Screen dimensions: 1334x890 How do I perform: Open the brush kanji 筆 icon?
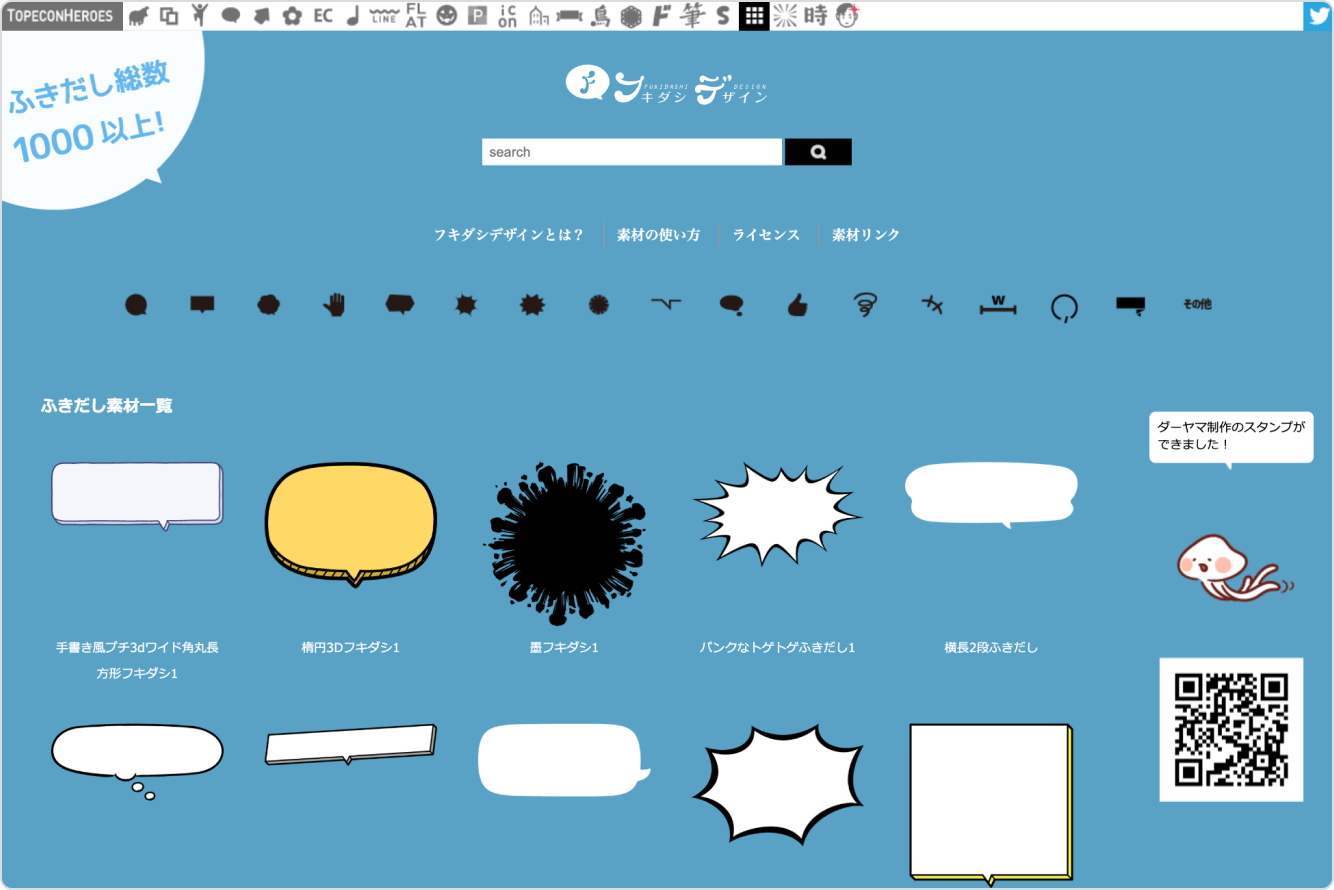pyautogui.click(x=692, y=16)
